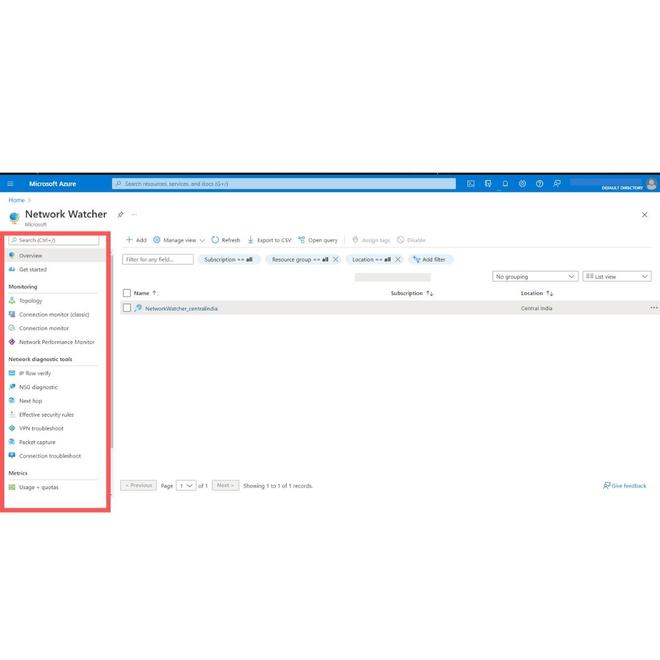Viewport: 660px width, 660px height.
Task: Open Directories and subscriptions filter icon
Action: pyautogui.click(x=488, y=184)
